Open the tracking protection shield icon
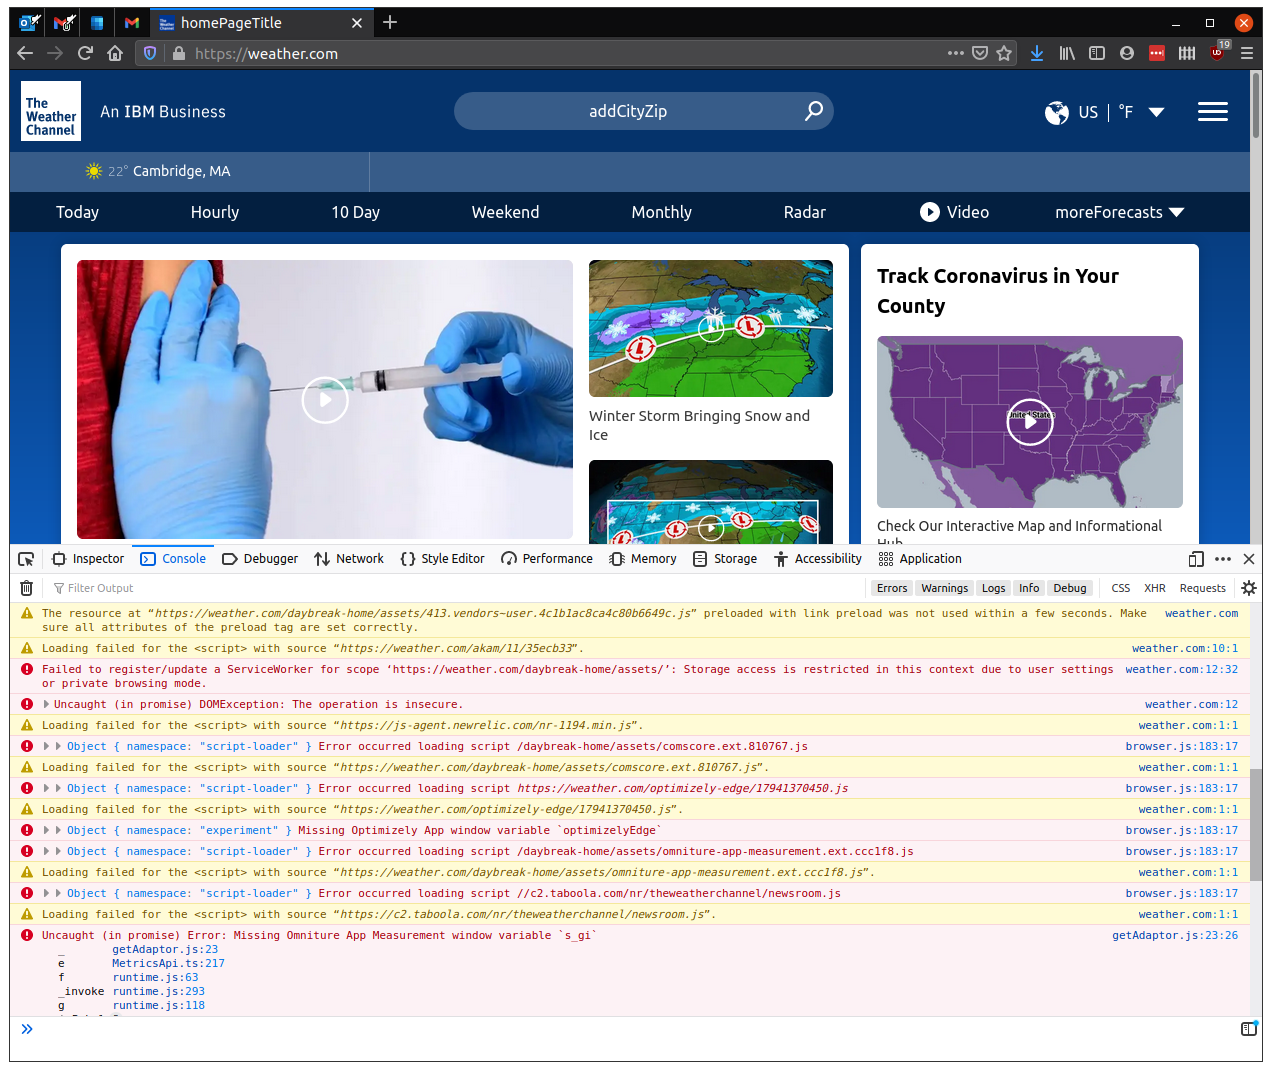This screenshot has width=1272, height=1071. click(x=150, y=53)
